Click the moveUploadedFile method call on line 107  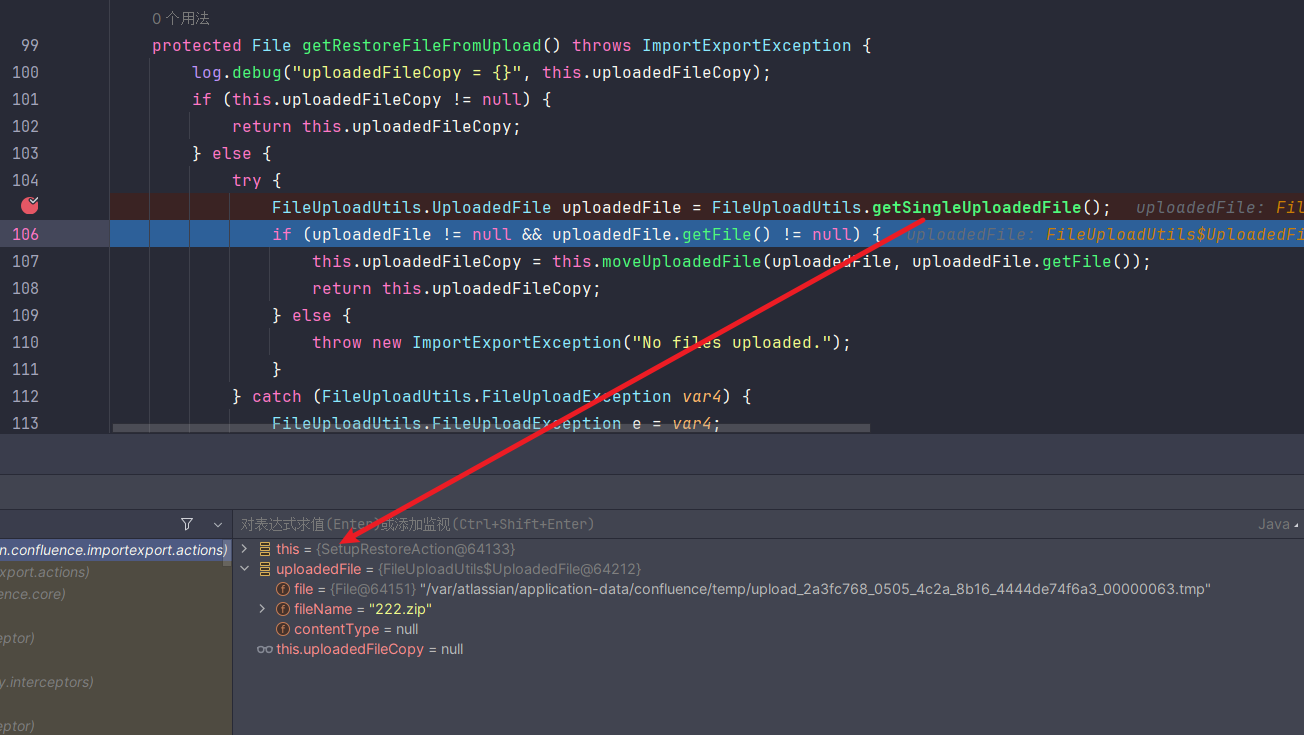(681, 261)
